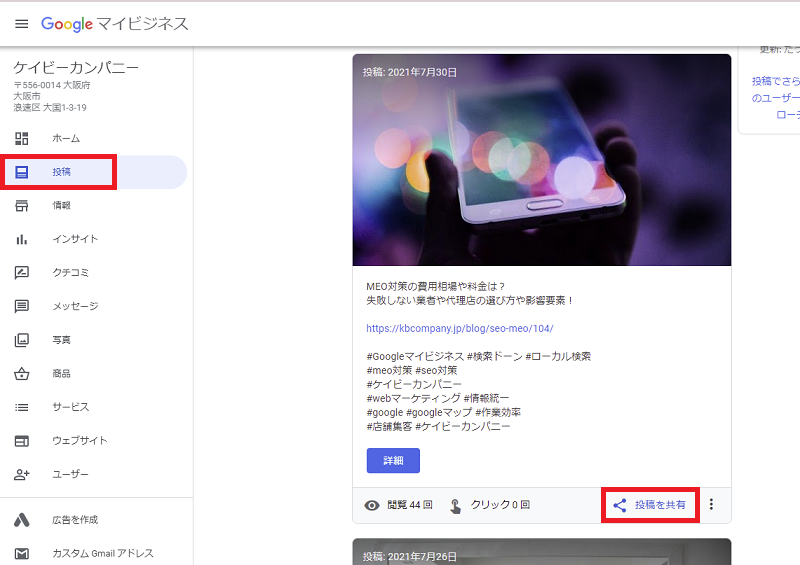Click the ケイビーカンパニー business name

click(76, 67)
